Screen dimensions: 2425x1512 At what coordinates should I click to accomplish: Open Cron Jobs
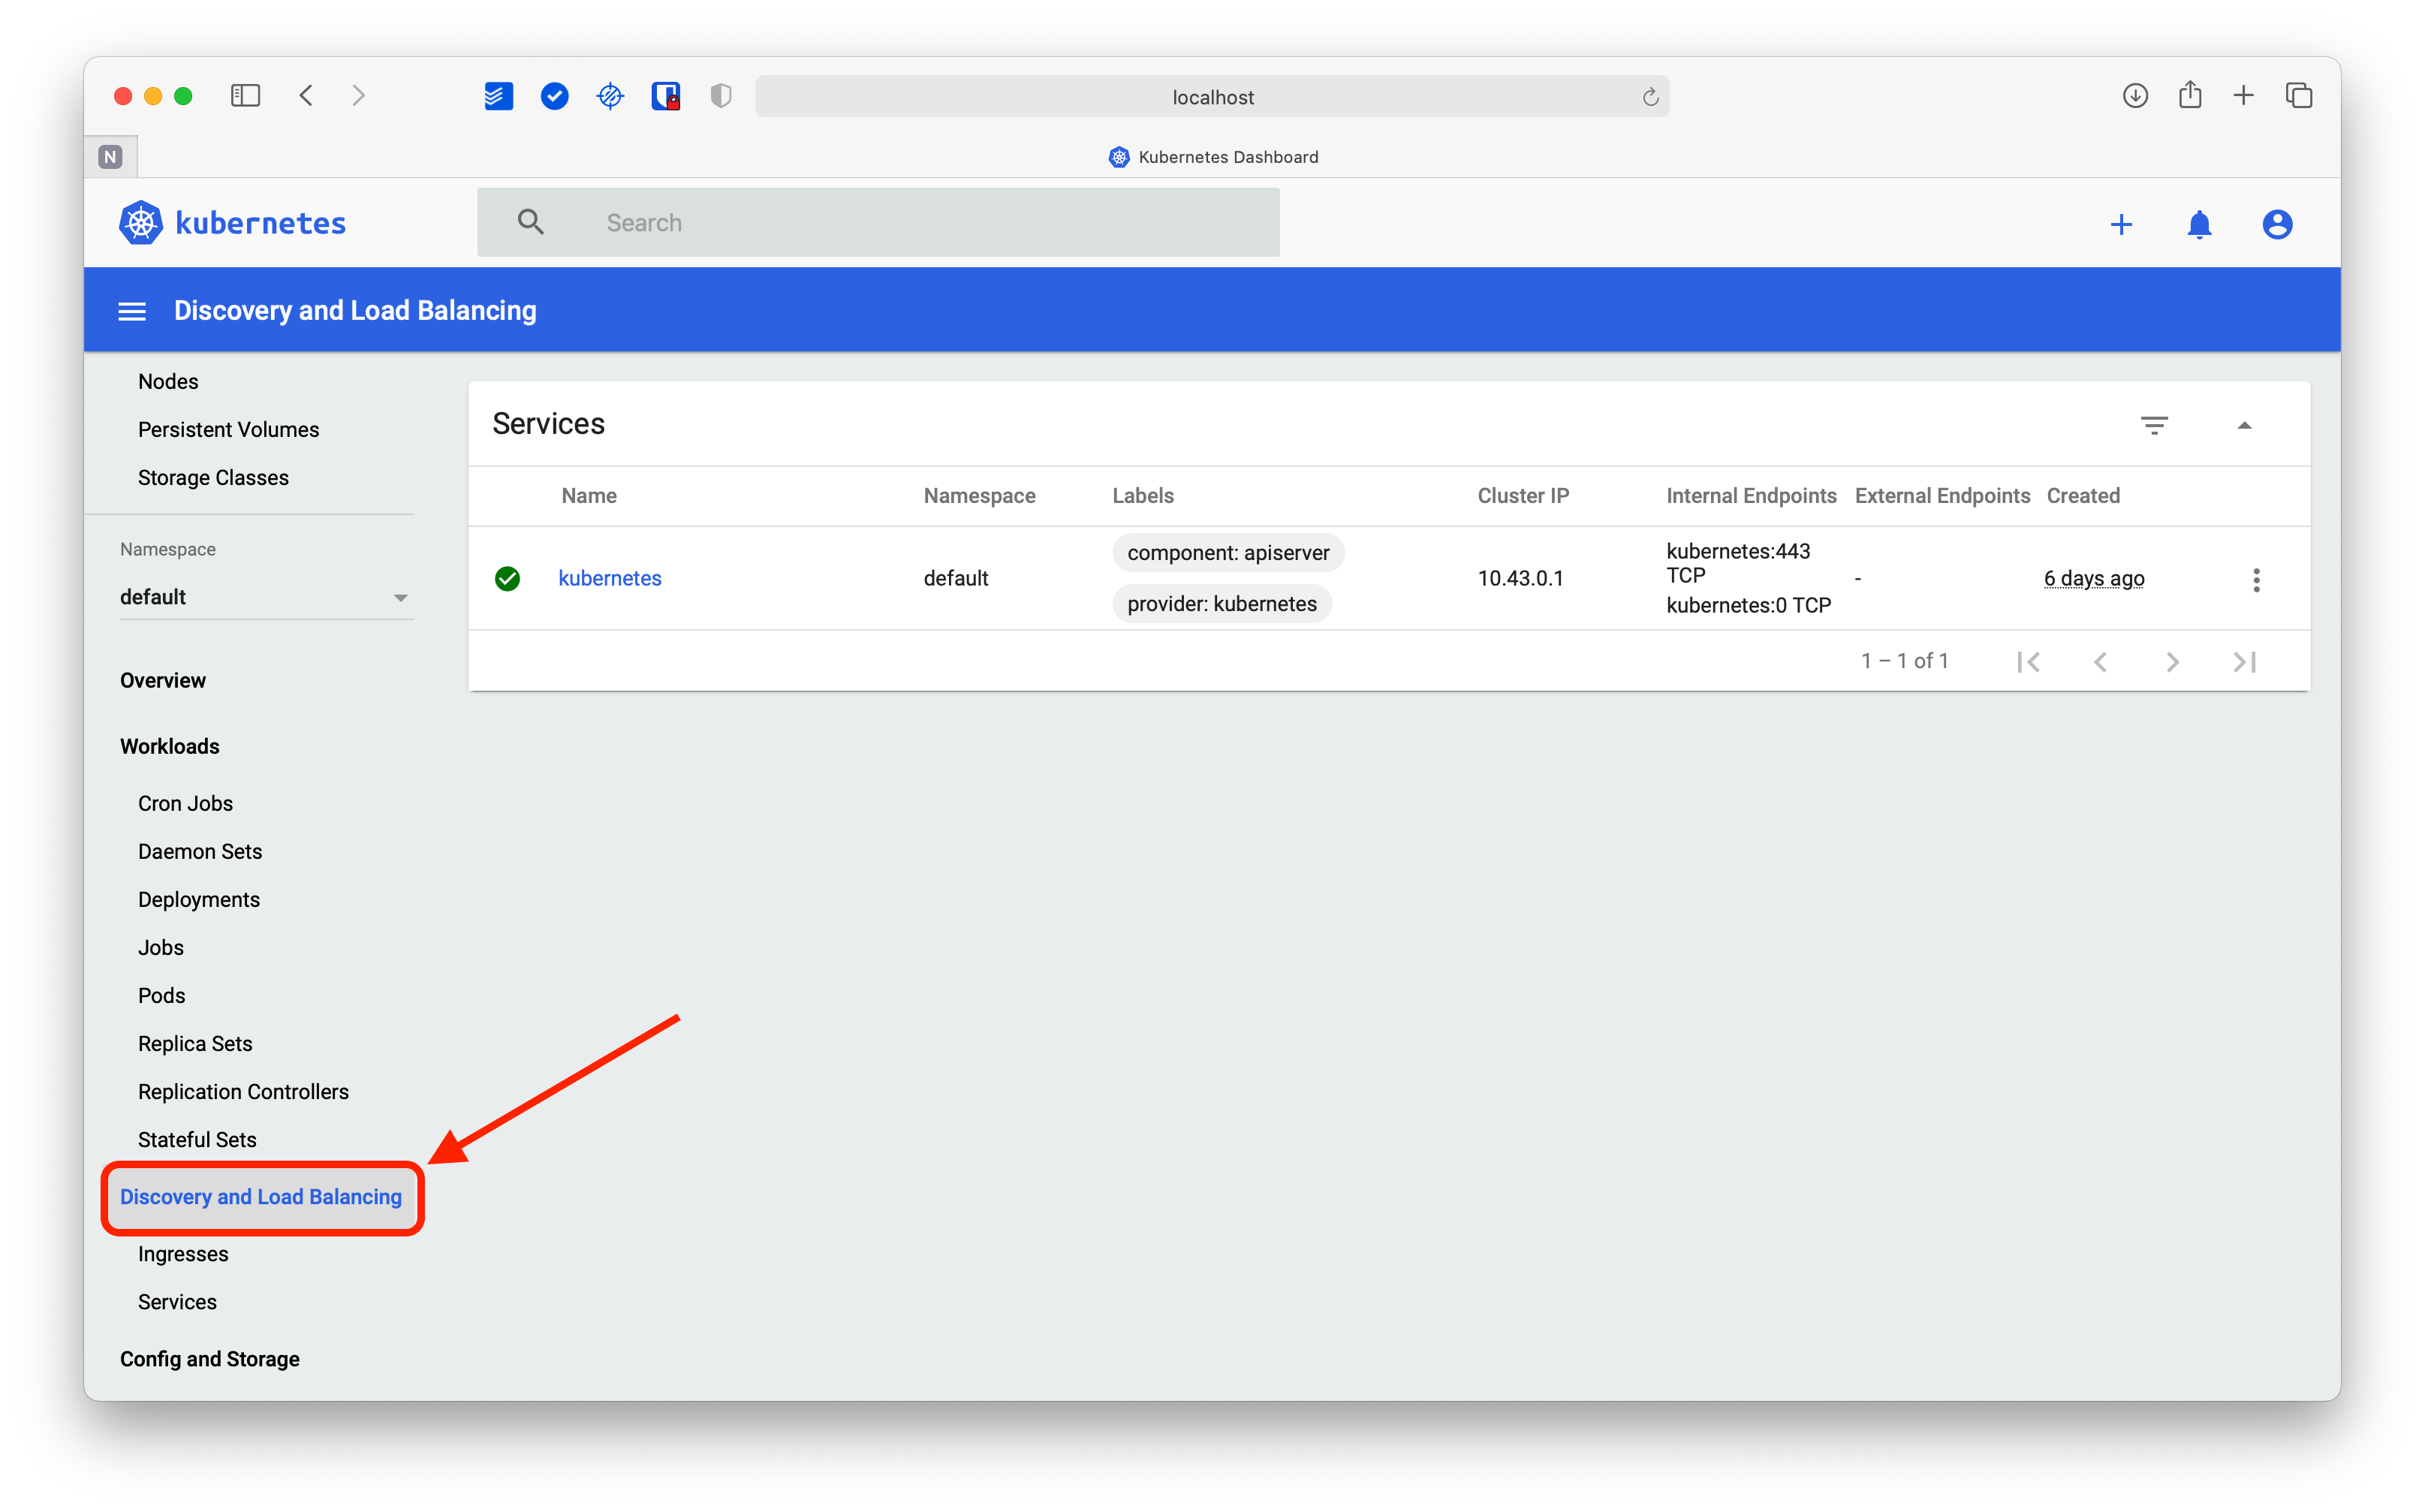[185, 803]
